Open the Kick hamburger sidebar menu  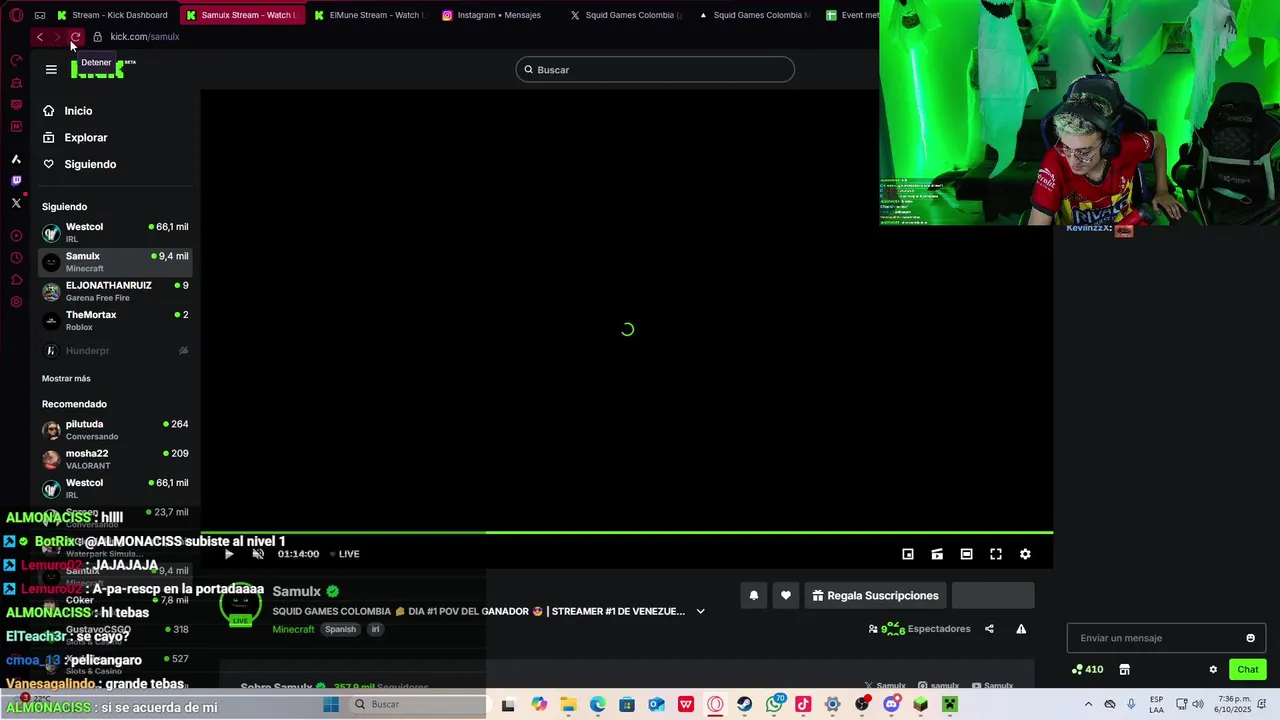51,70
